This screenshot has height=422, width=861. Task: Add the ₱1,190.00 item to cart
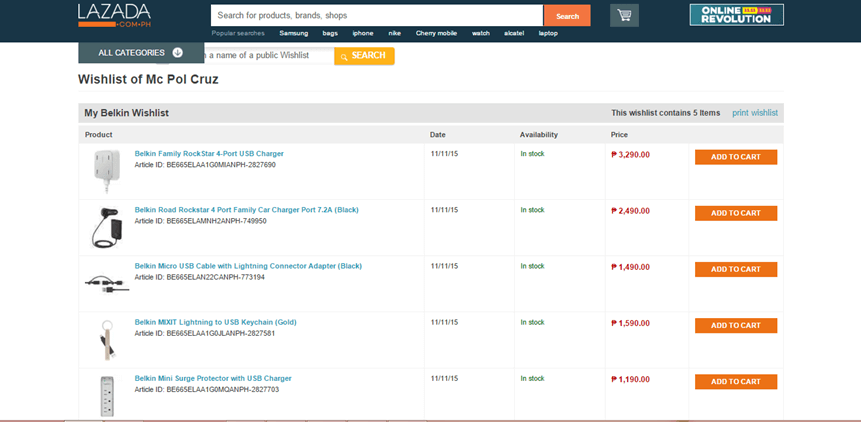pos(736,382)
